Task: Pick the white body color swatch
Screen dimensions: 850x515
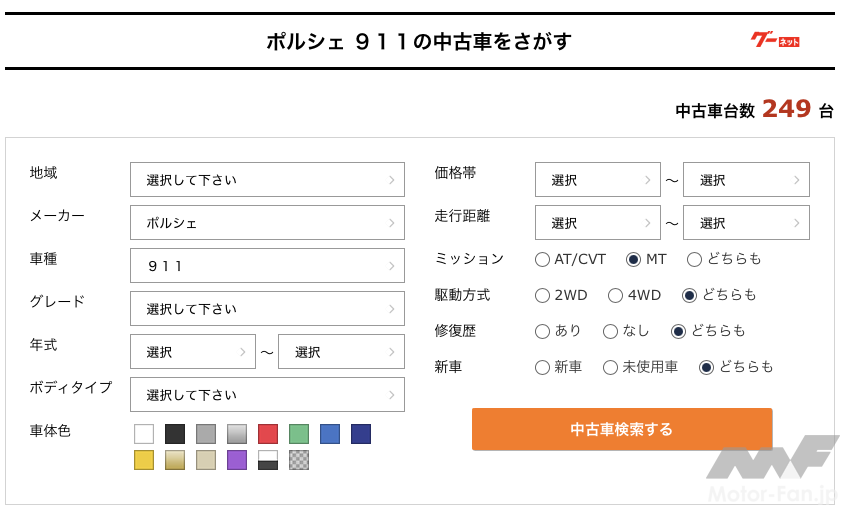Action: (144, 434)
